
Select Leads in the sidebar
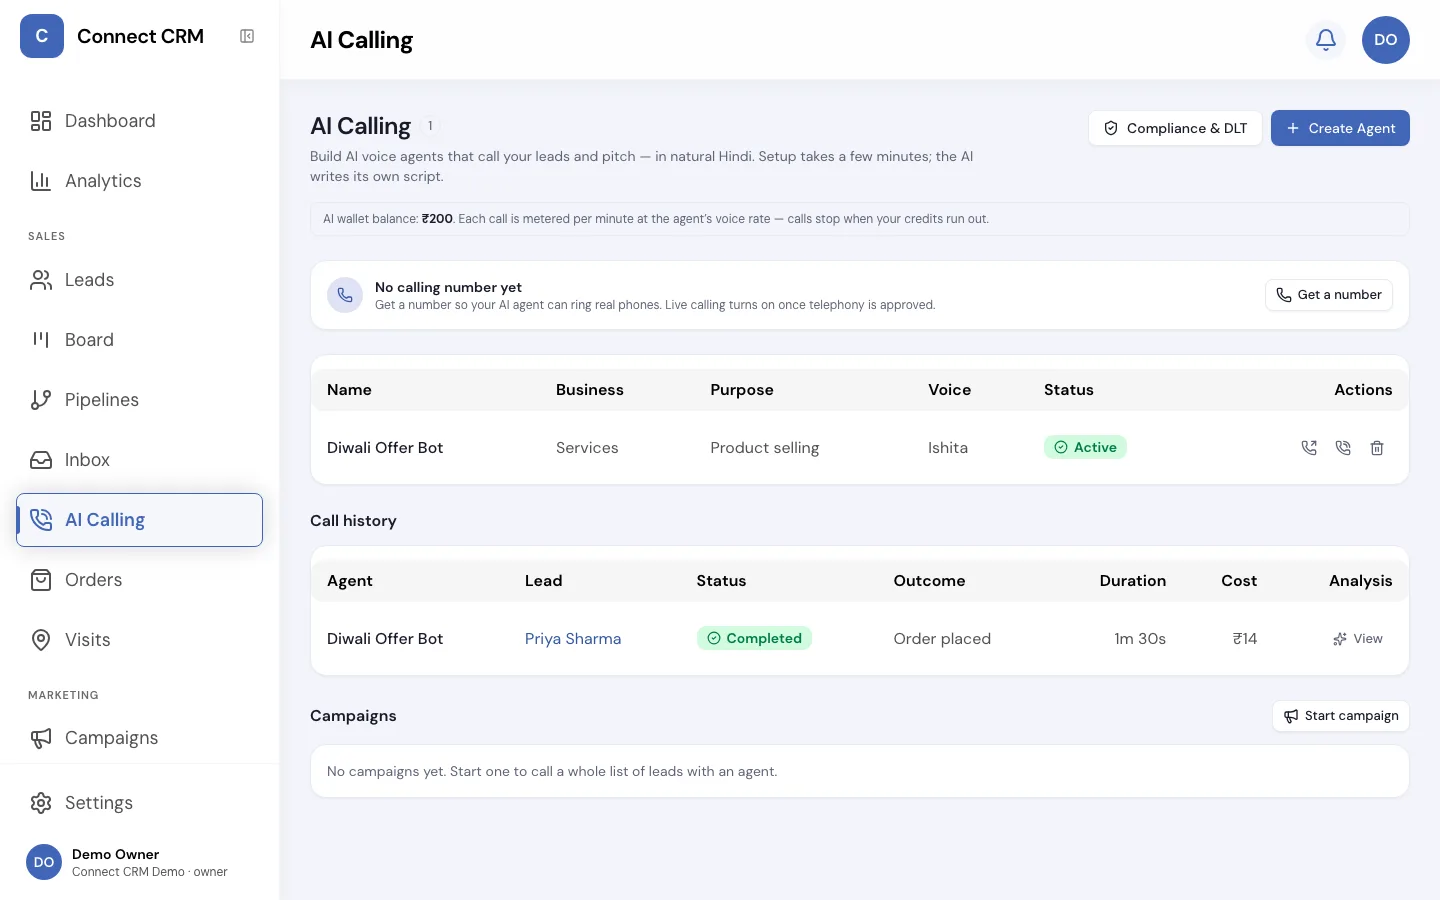pyautogui.click(x=140, y=280)
